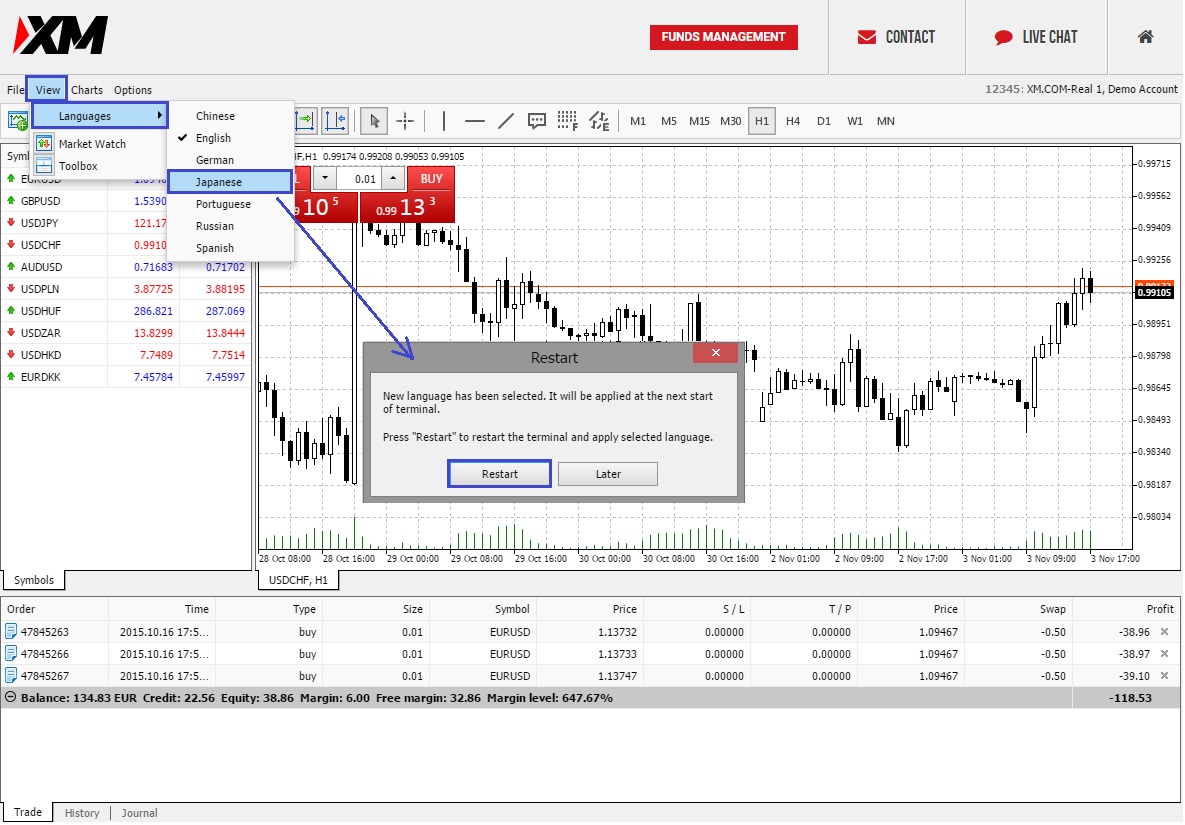Viewport: 1185px width, 825px height.
Task: Decrease lot volume with down arrow
Action: pos(325,178)
